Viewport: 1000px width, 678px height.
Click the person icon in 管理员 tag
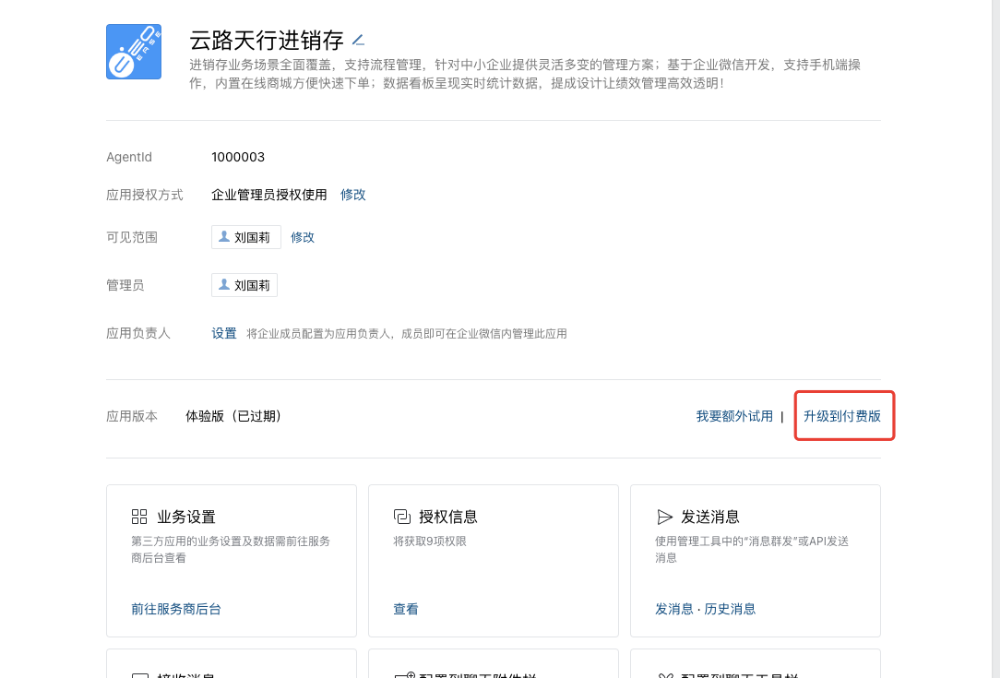point(224,284)
